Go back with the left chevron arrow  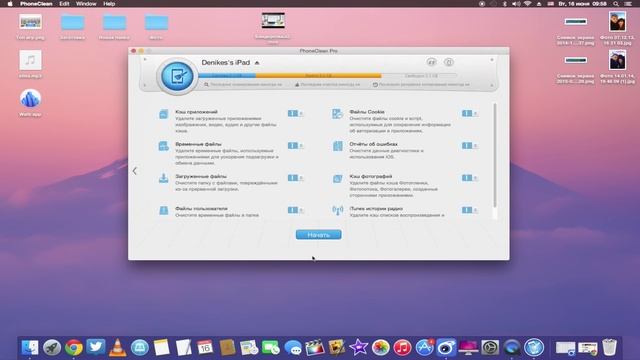(x=135, y=171)
